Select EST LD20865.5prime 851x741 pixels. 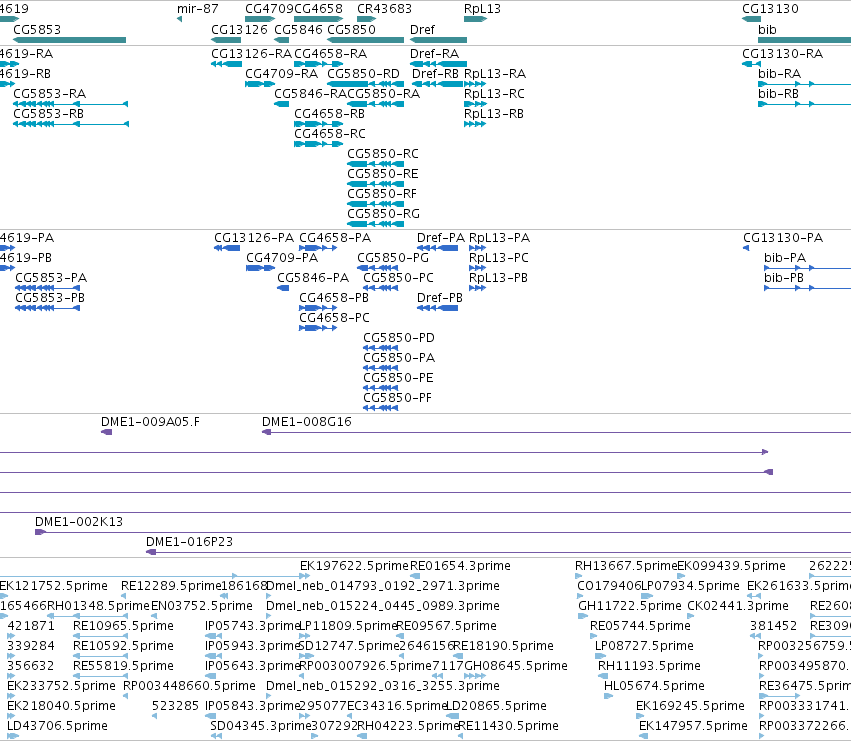pos(497,706)
